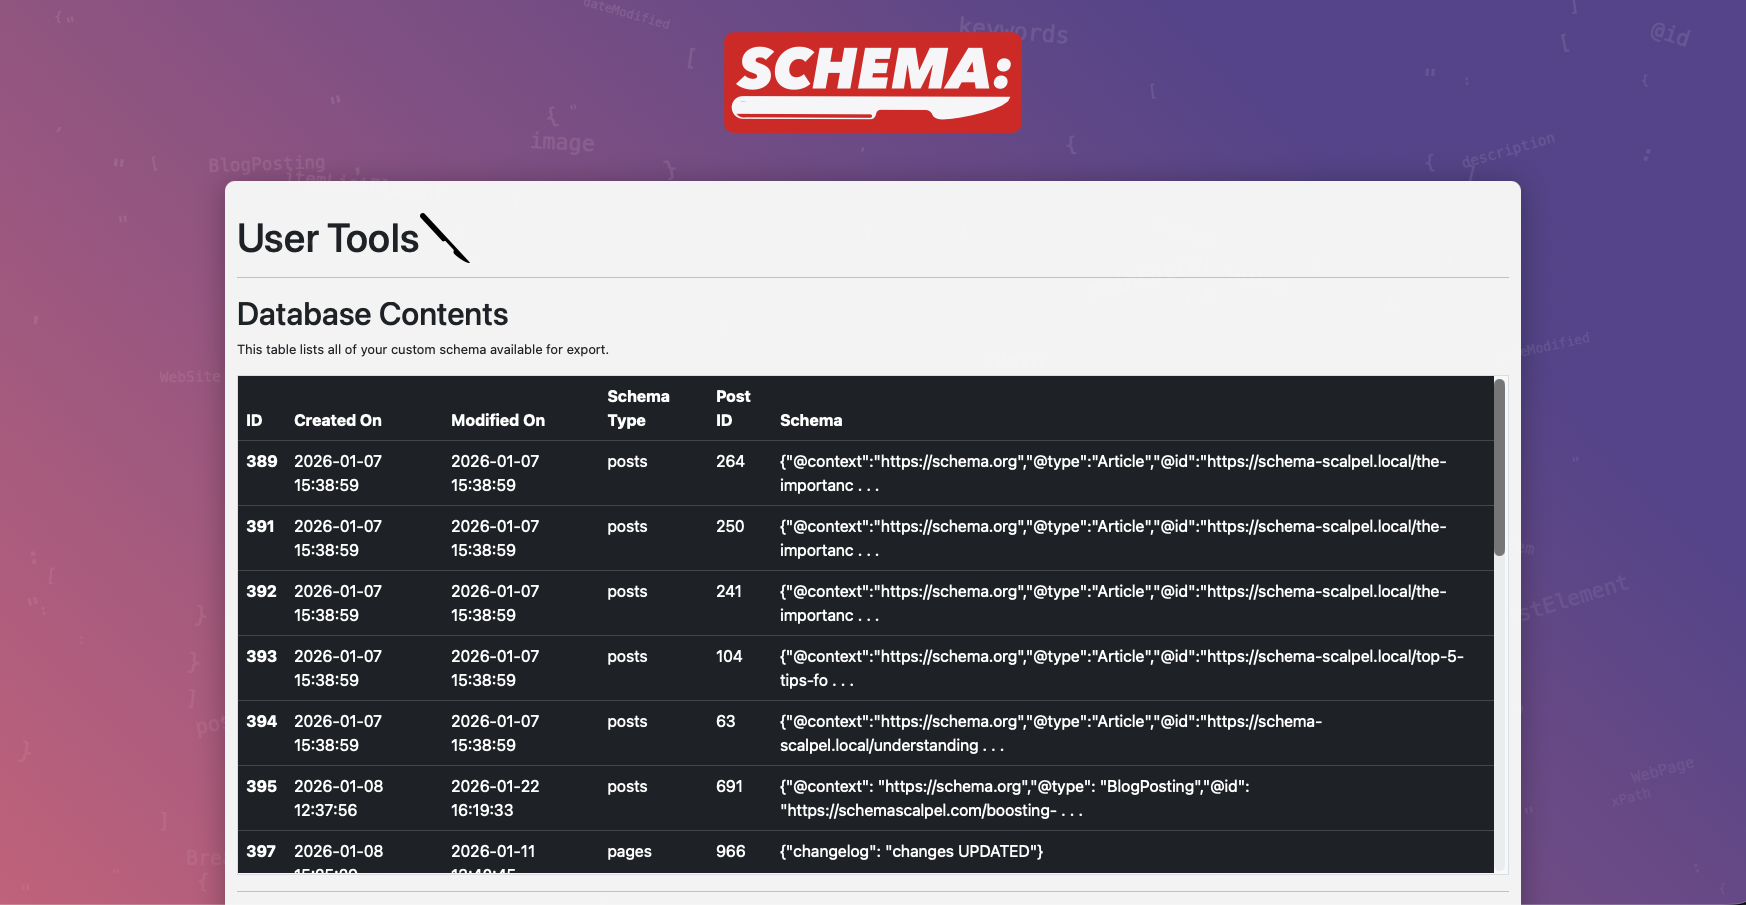Click the top-5-tips schema text in row 393
This screenshot has height=905, width=1746.
click(x=1120, y=668)
